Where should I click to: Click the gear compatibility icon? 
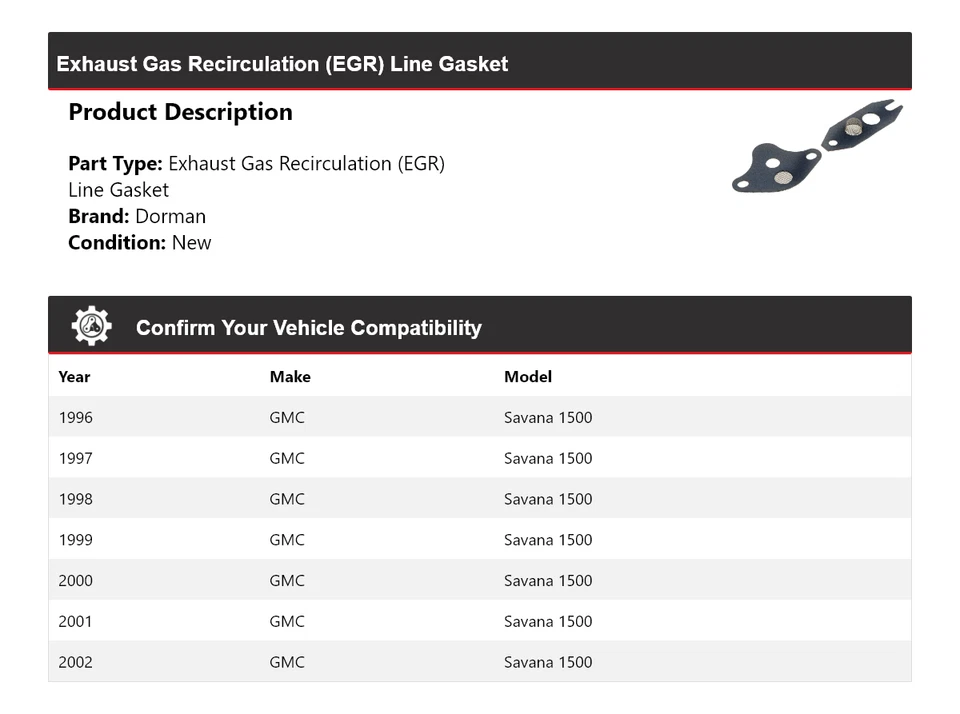[x=91, y=327]
